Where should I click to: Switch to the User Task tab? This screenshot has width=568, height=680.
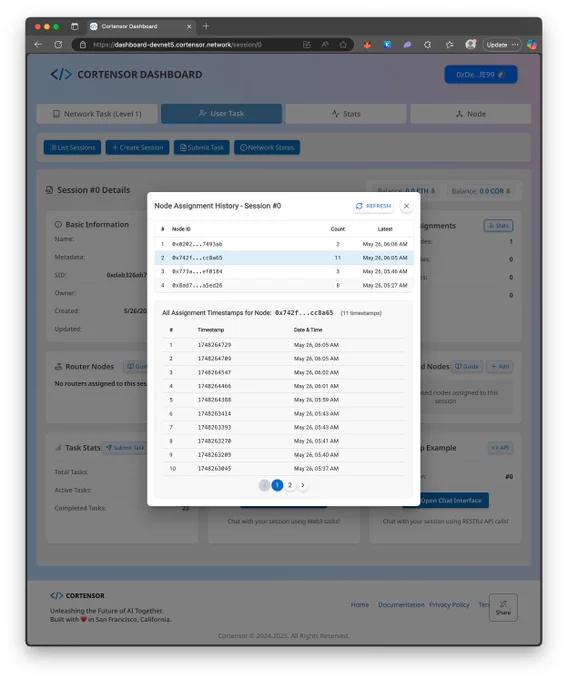point(222,114)
